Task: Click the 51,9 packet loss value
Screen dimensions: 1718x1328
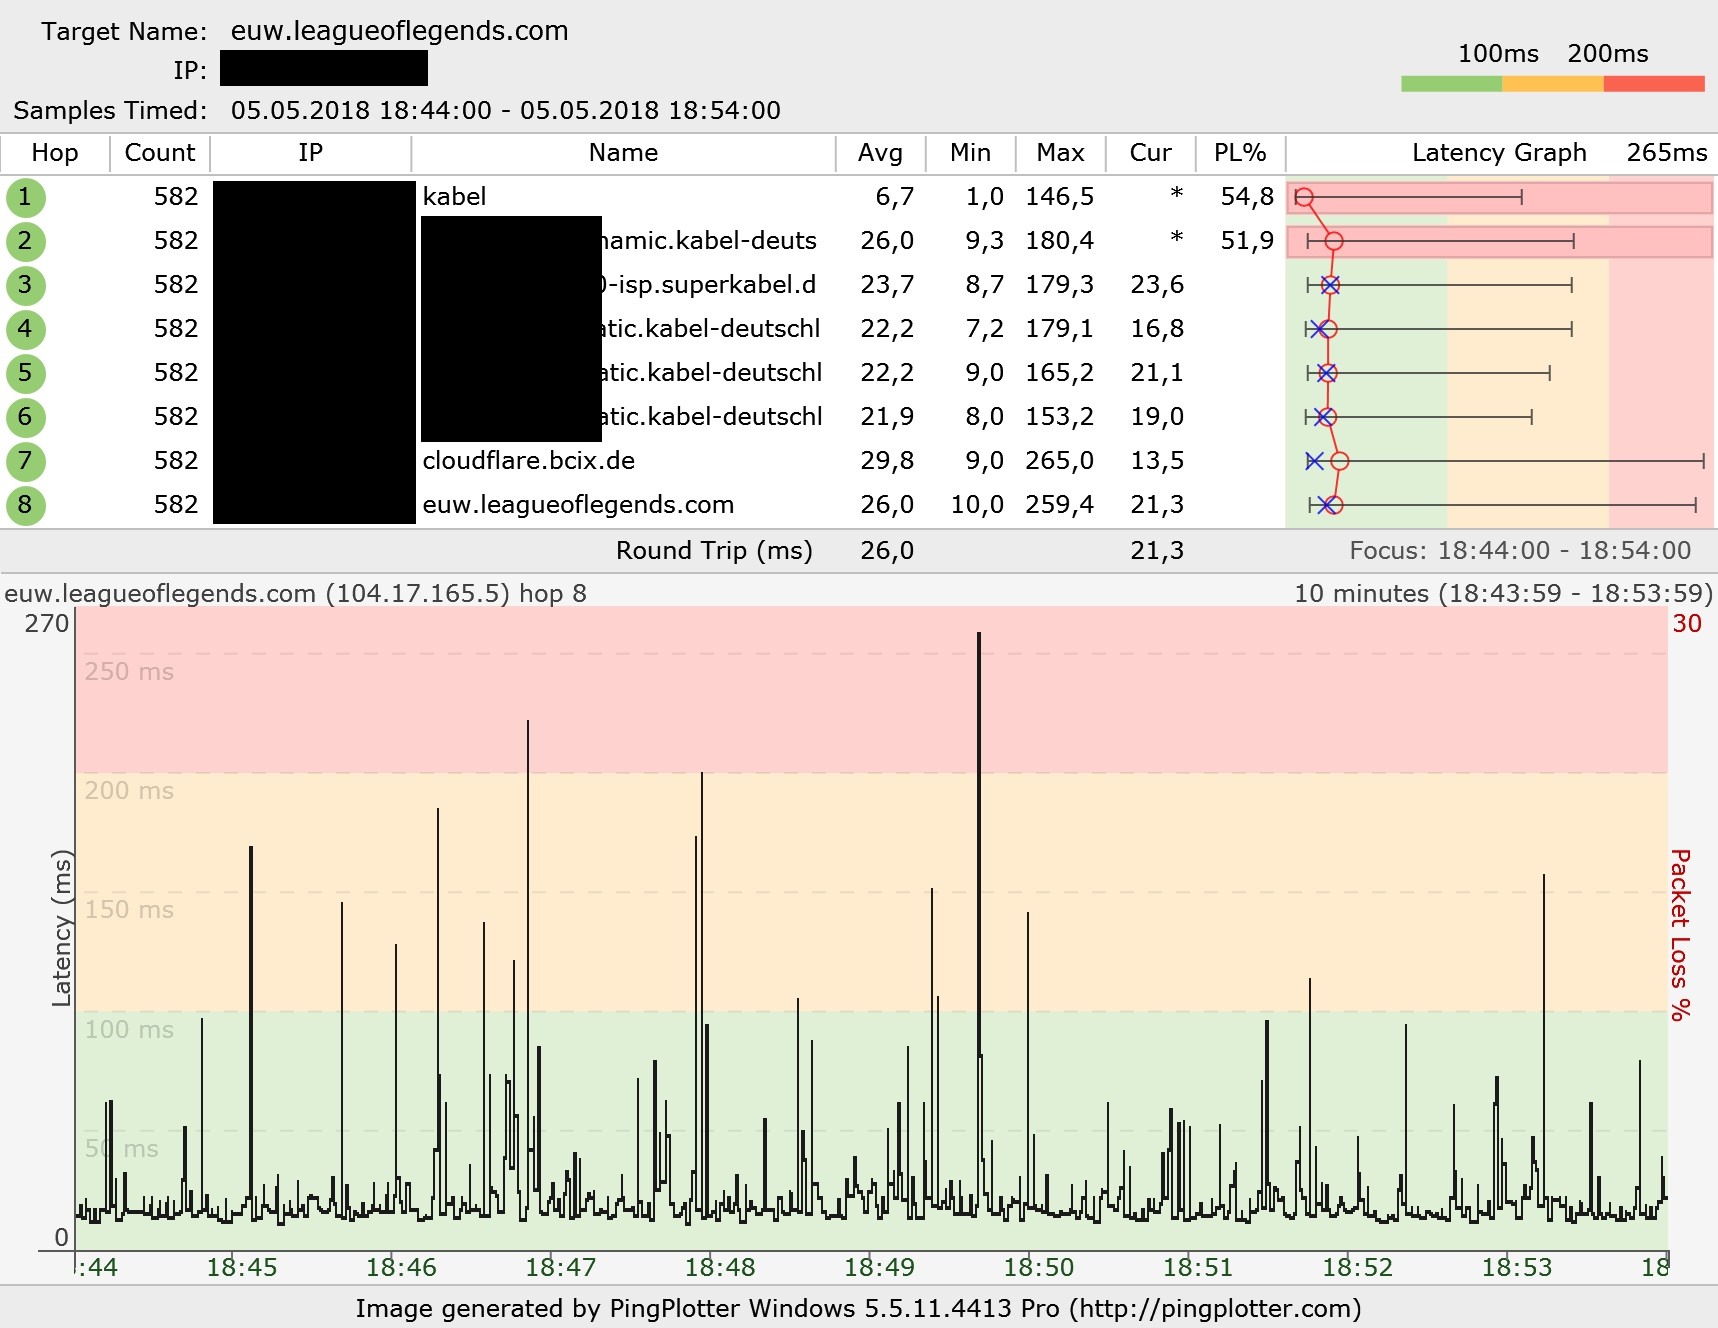Action: (1247, 241)
